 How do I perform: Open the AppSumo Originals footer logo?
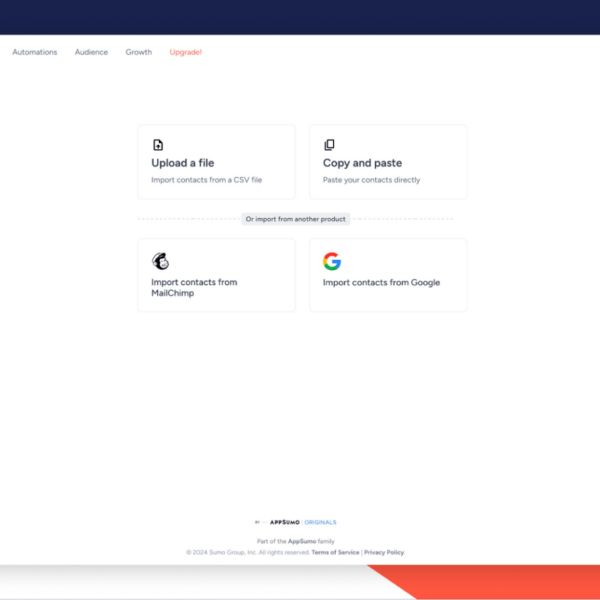tap(296, 522)
